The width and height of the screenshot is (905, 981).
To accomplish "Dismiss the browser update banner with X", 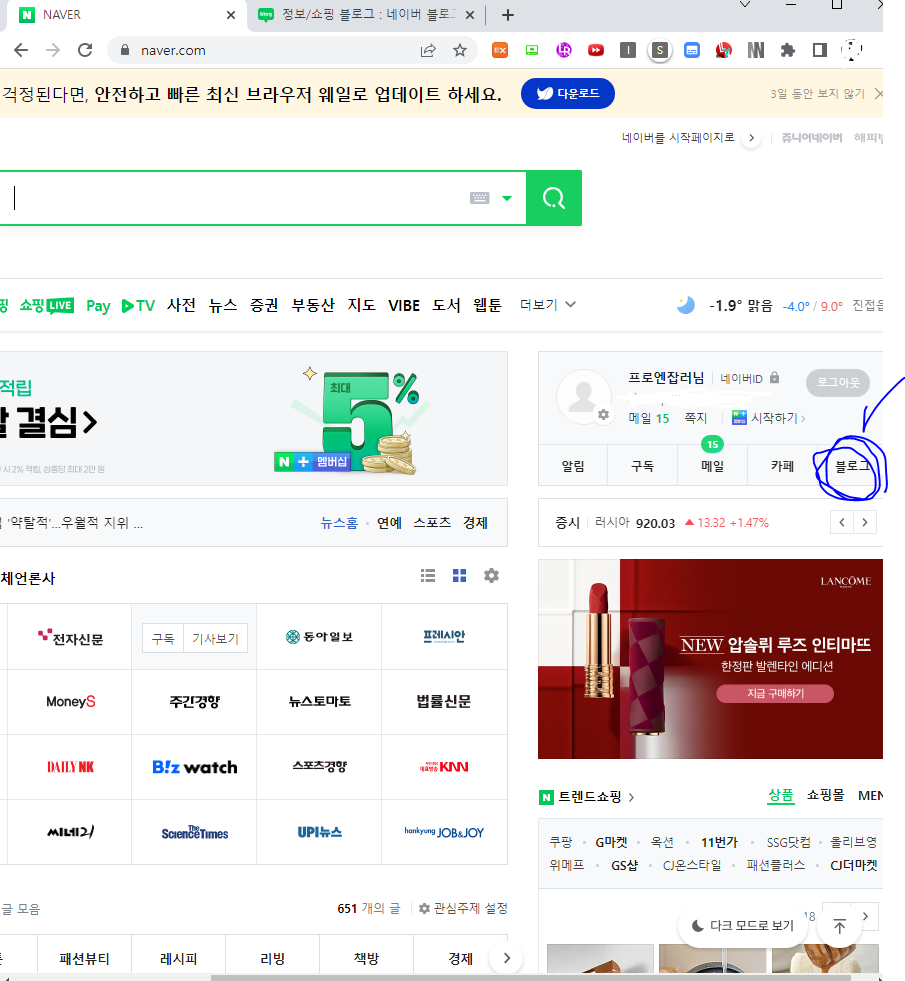I will (x=878, y=94).
